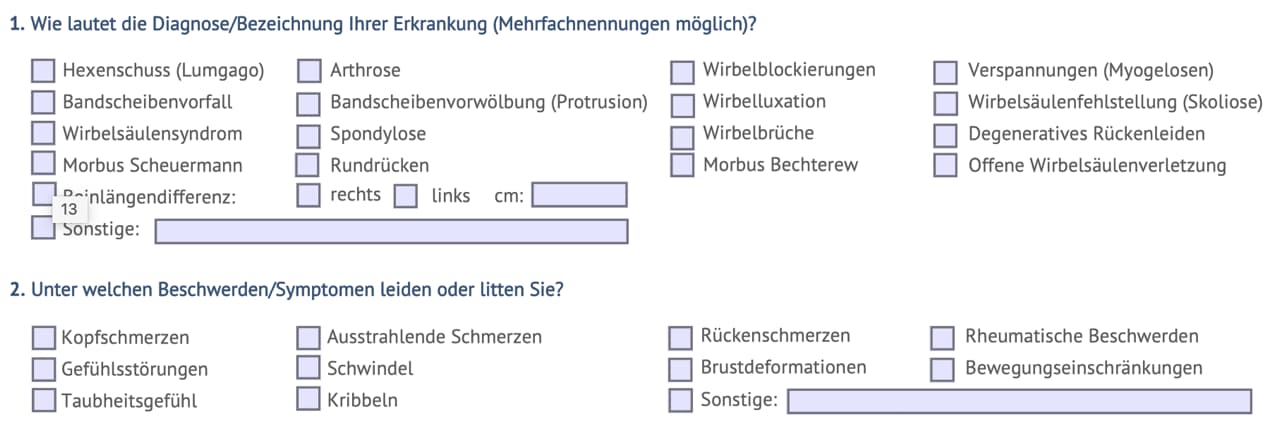
Task: Check the Hexenschuss (Lumgago) checkbox
Action: pos(43,70)
